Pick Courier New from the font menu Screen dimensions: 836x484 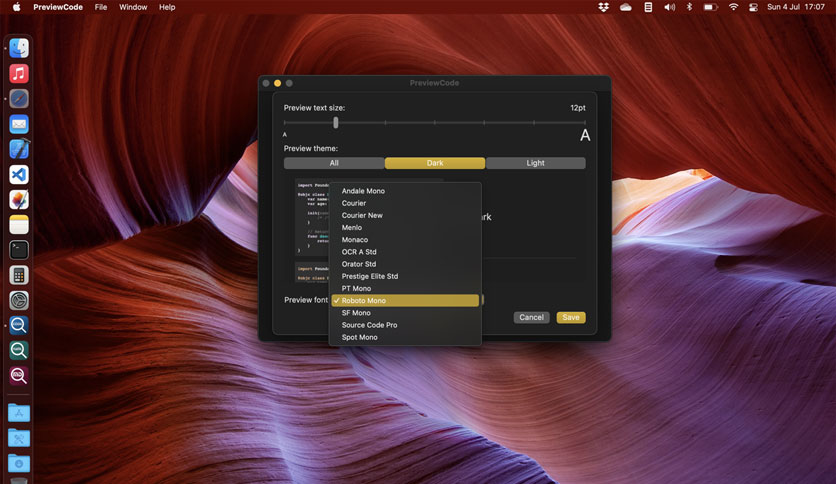pyautogui.click(x=405, y=215)
